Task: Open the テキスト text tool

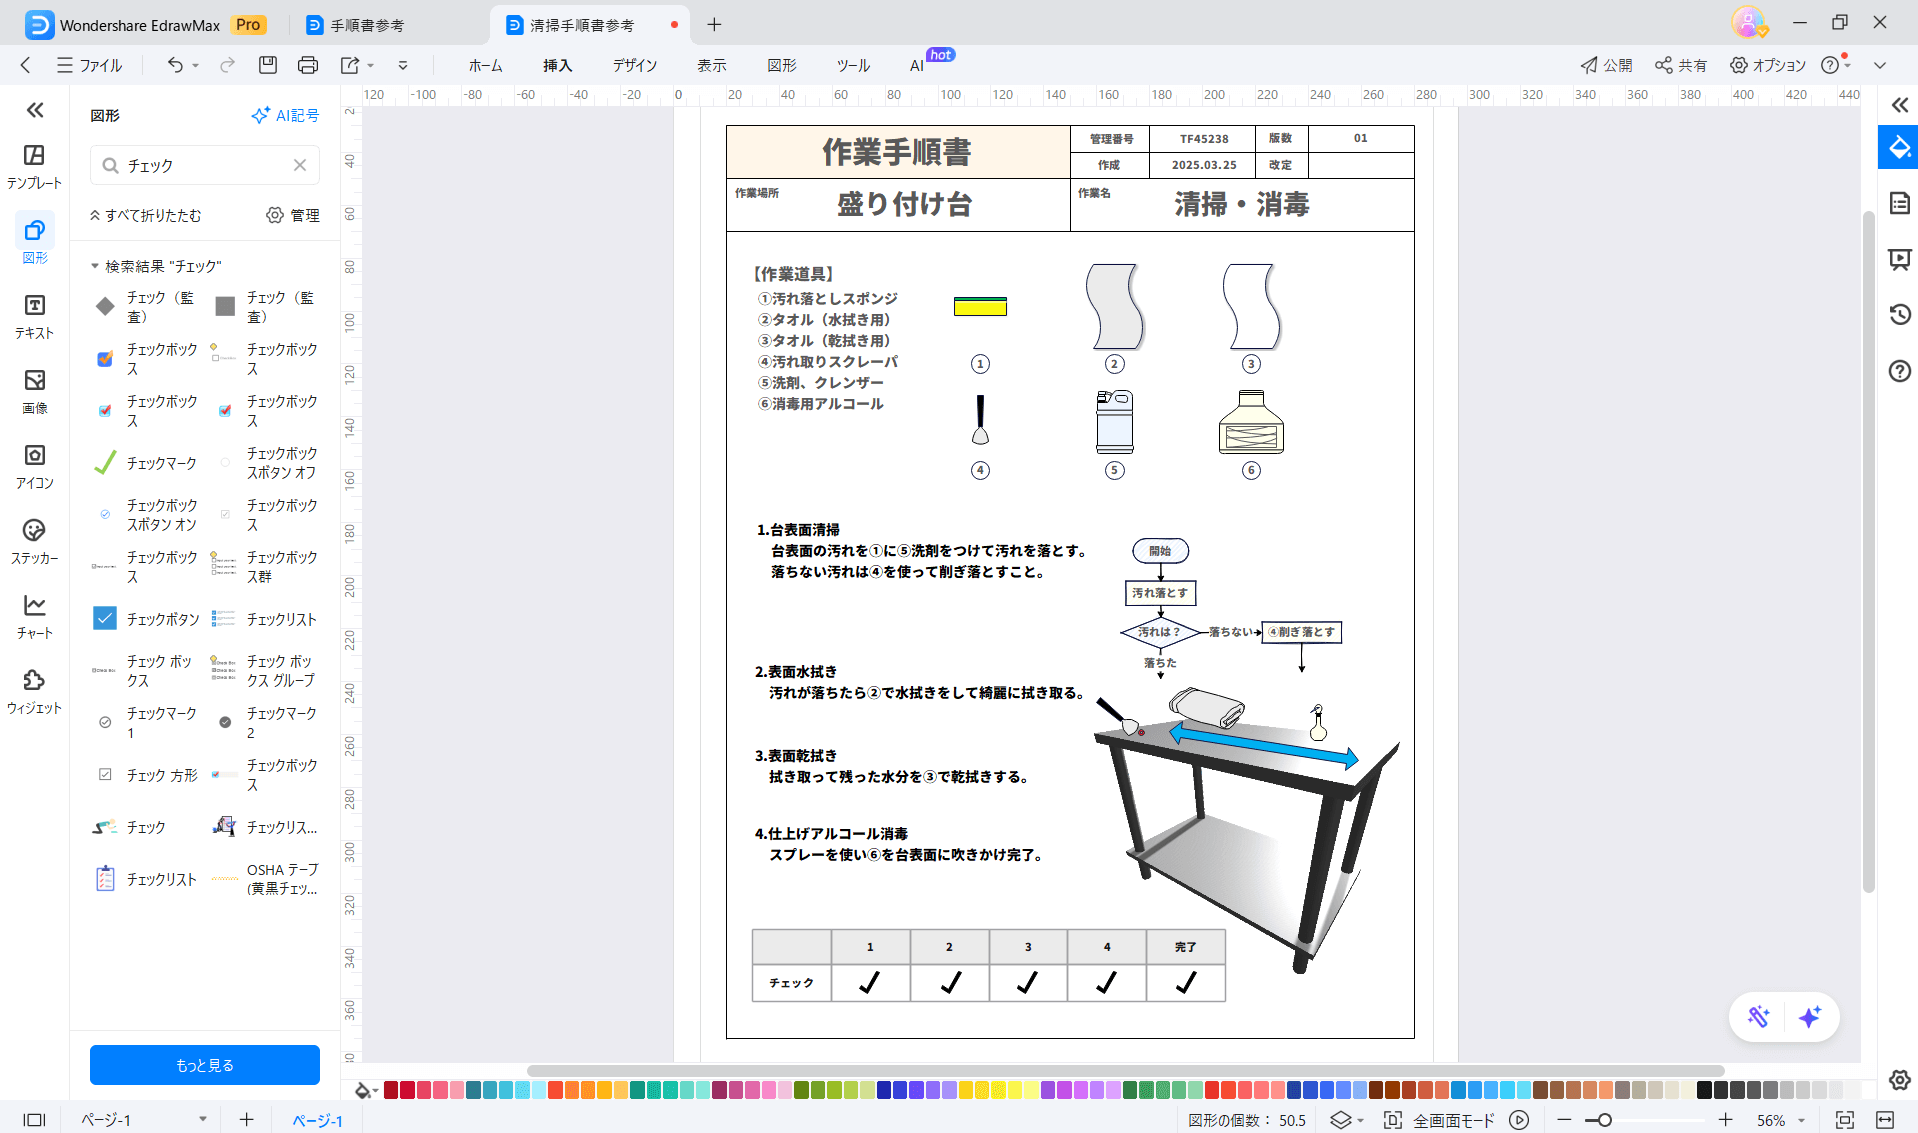Action: [34, 316]
